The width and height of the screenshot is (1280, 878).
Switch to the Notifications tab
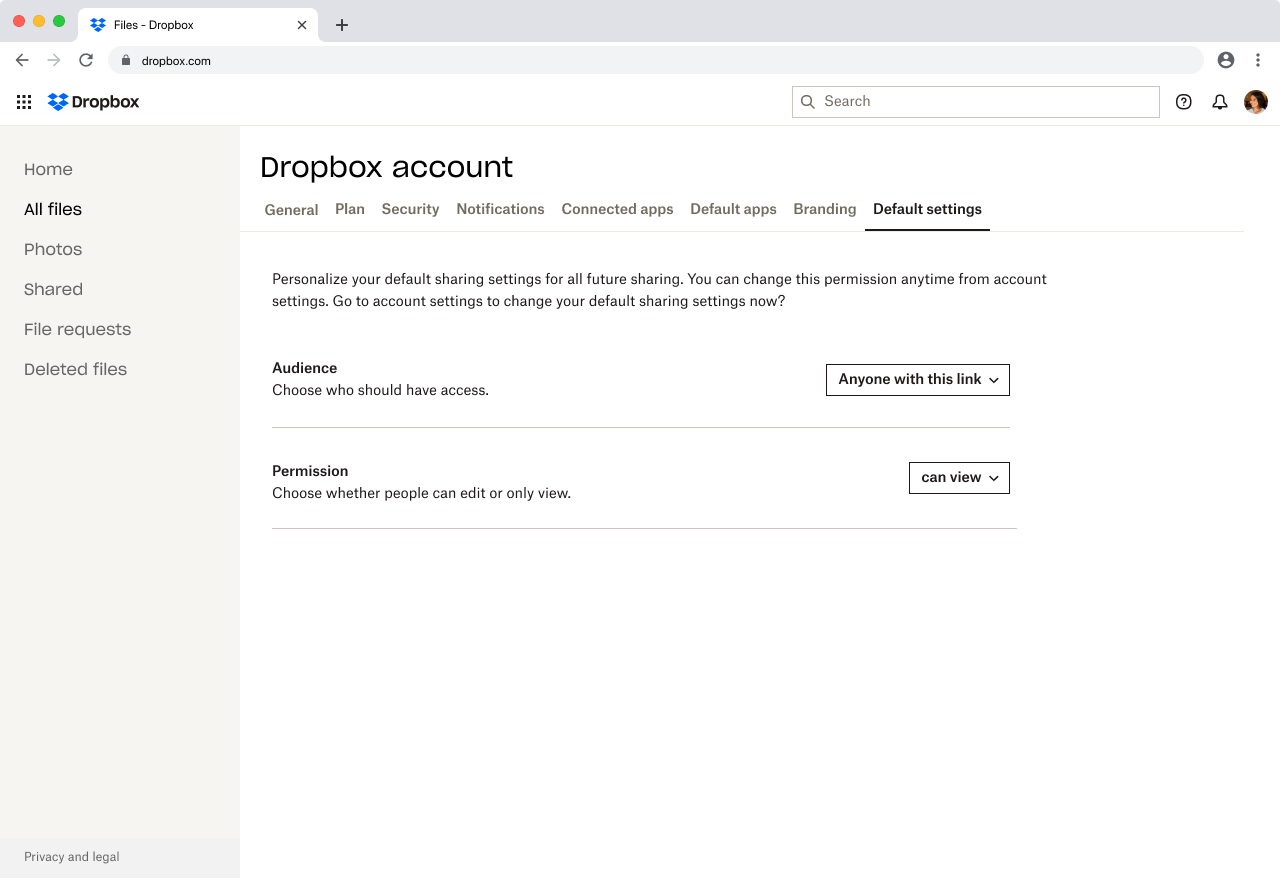(x=500, y=209)
